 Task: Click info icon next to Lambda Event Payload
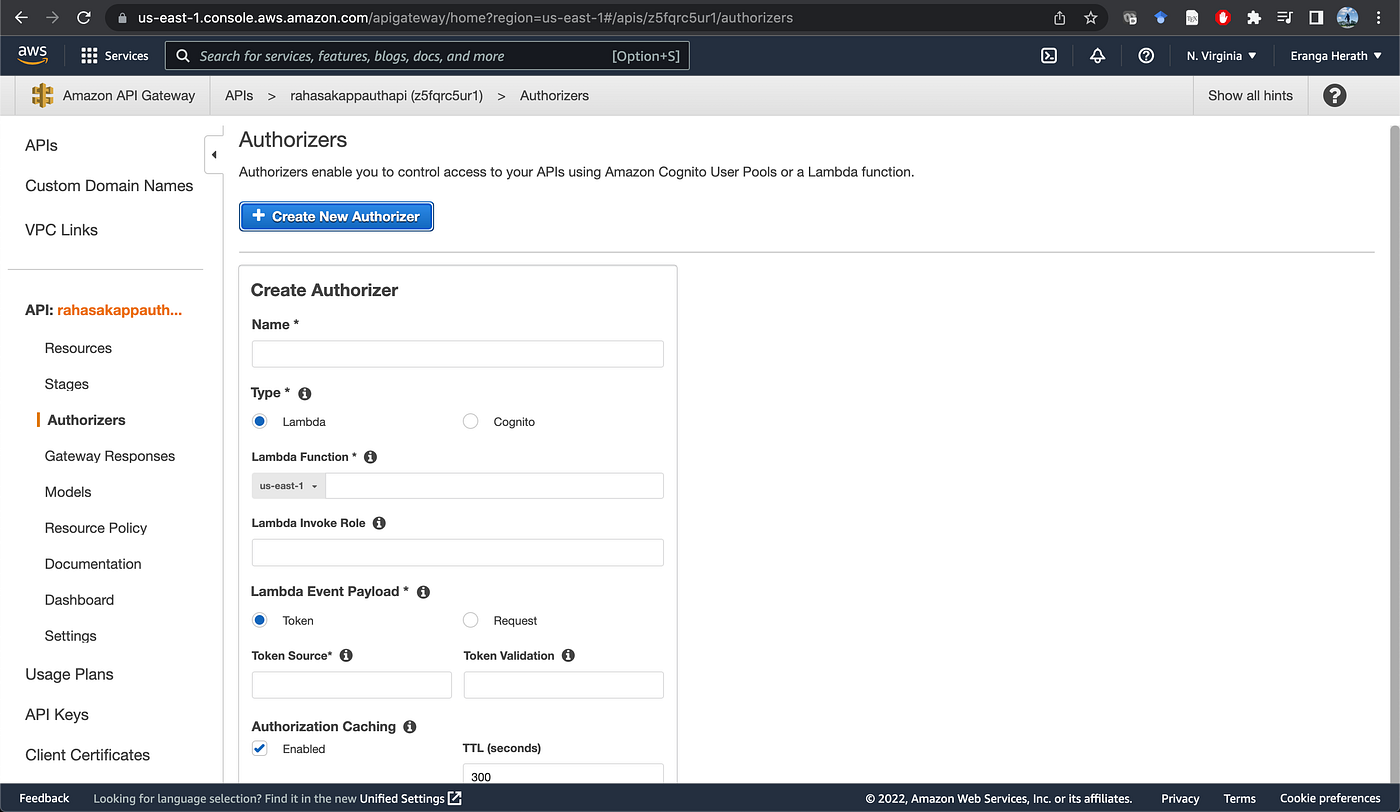pos(423,592)
